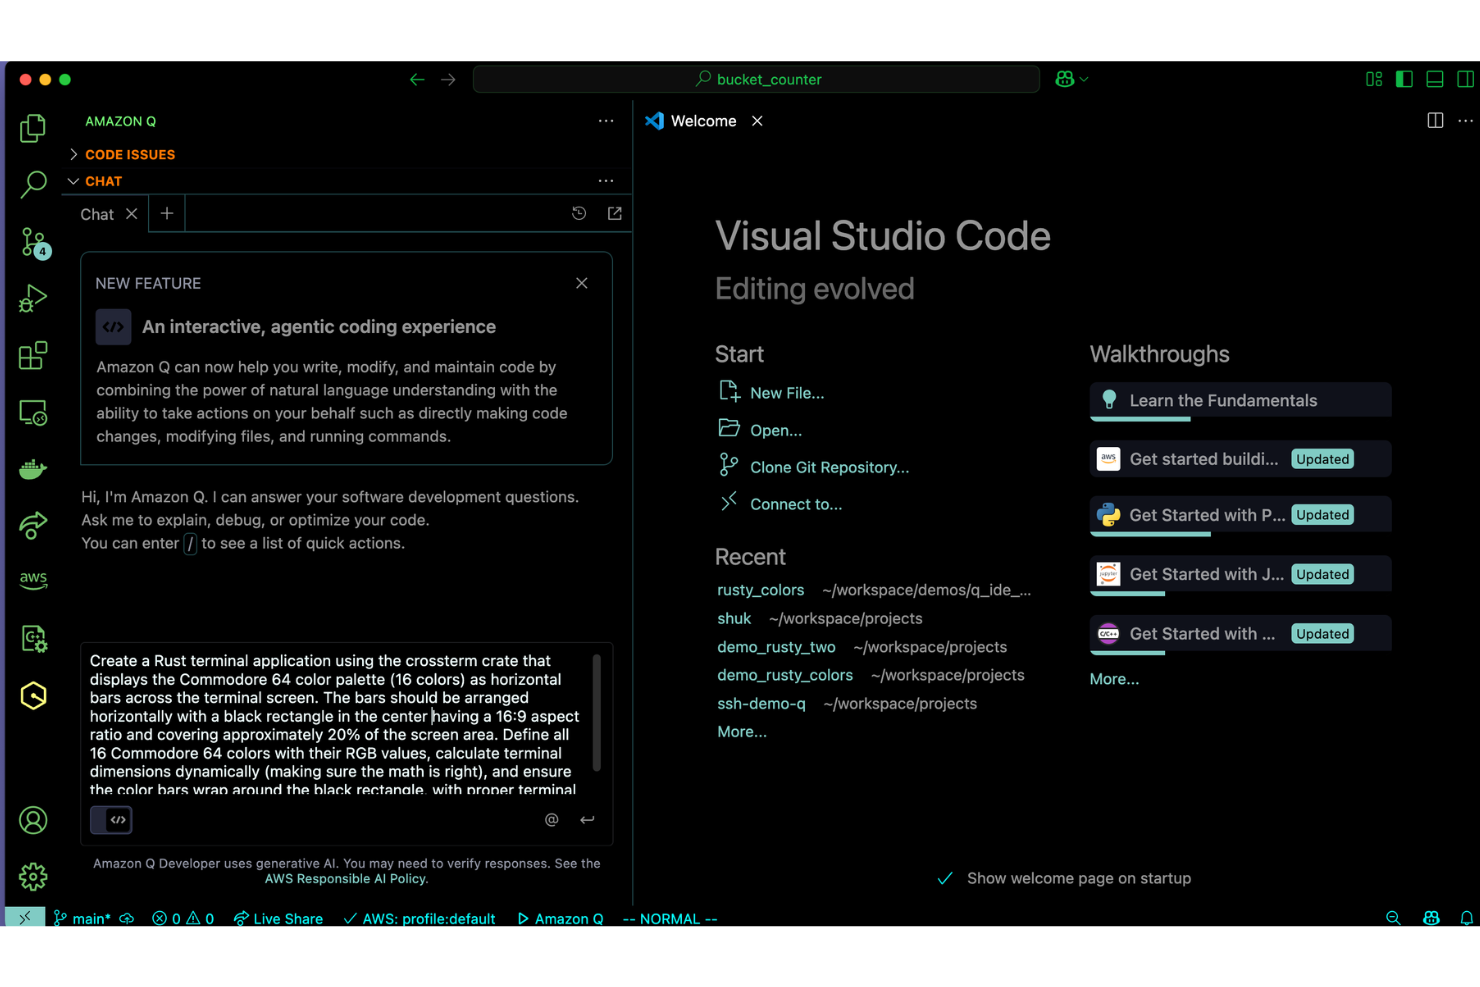The width and height of the screenshot is (1480, 987).
Task: Add a new chat tab
Action: click(167, 213)
